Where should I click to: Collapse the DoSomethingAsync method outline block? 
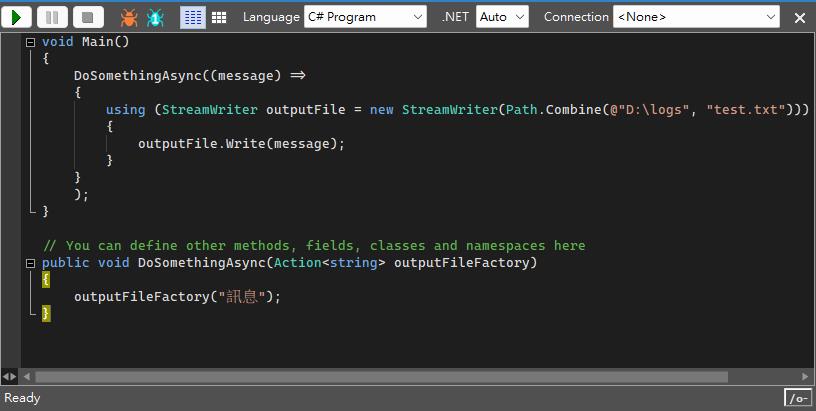tap(30, 263)
